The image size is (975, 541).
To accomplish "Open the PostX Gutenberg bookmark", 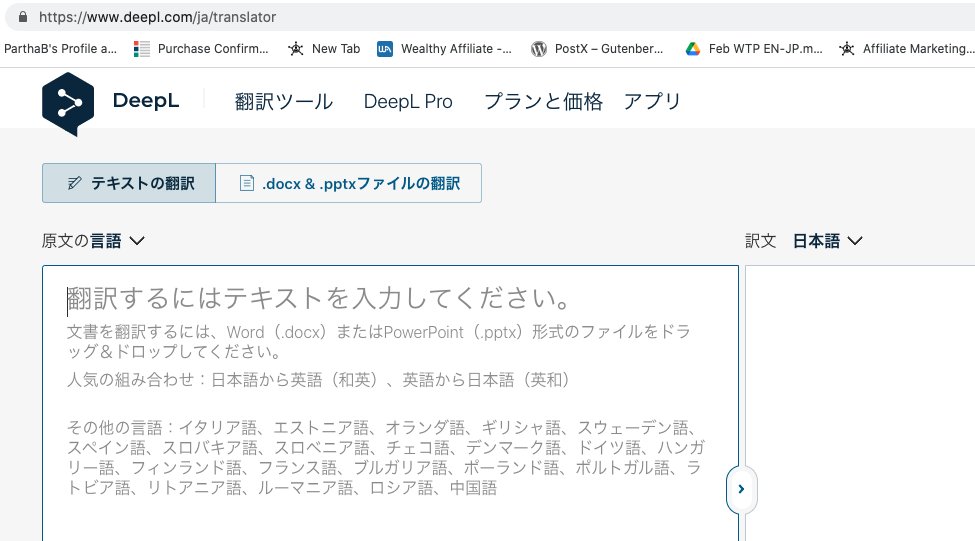I will coord(597,49).
